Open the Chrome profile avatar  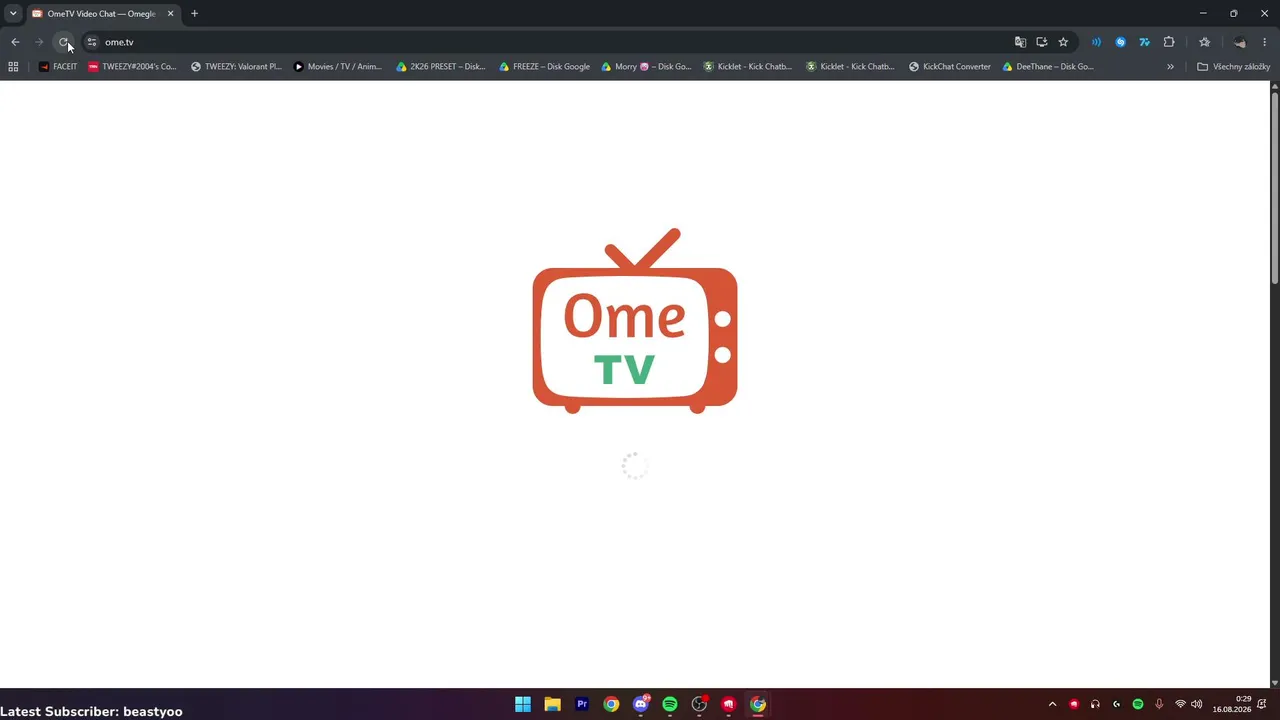coord(1240,42)
